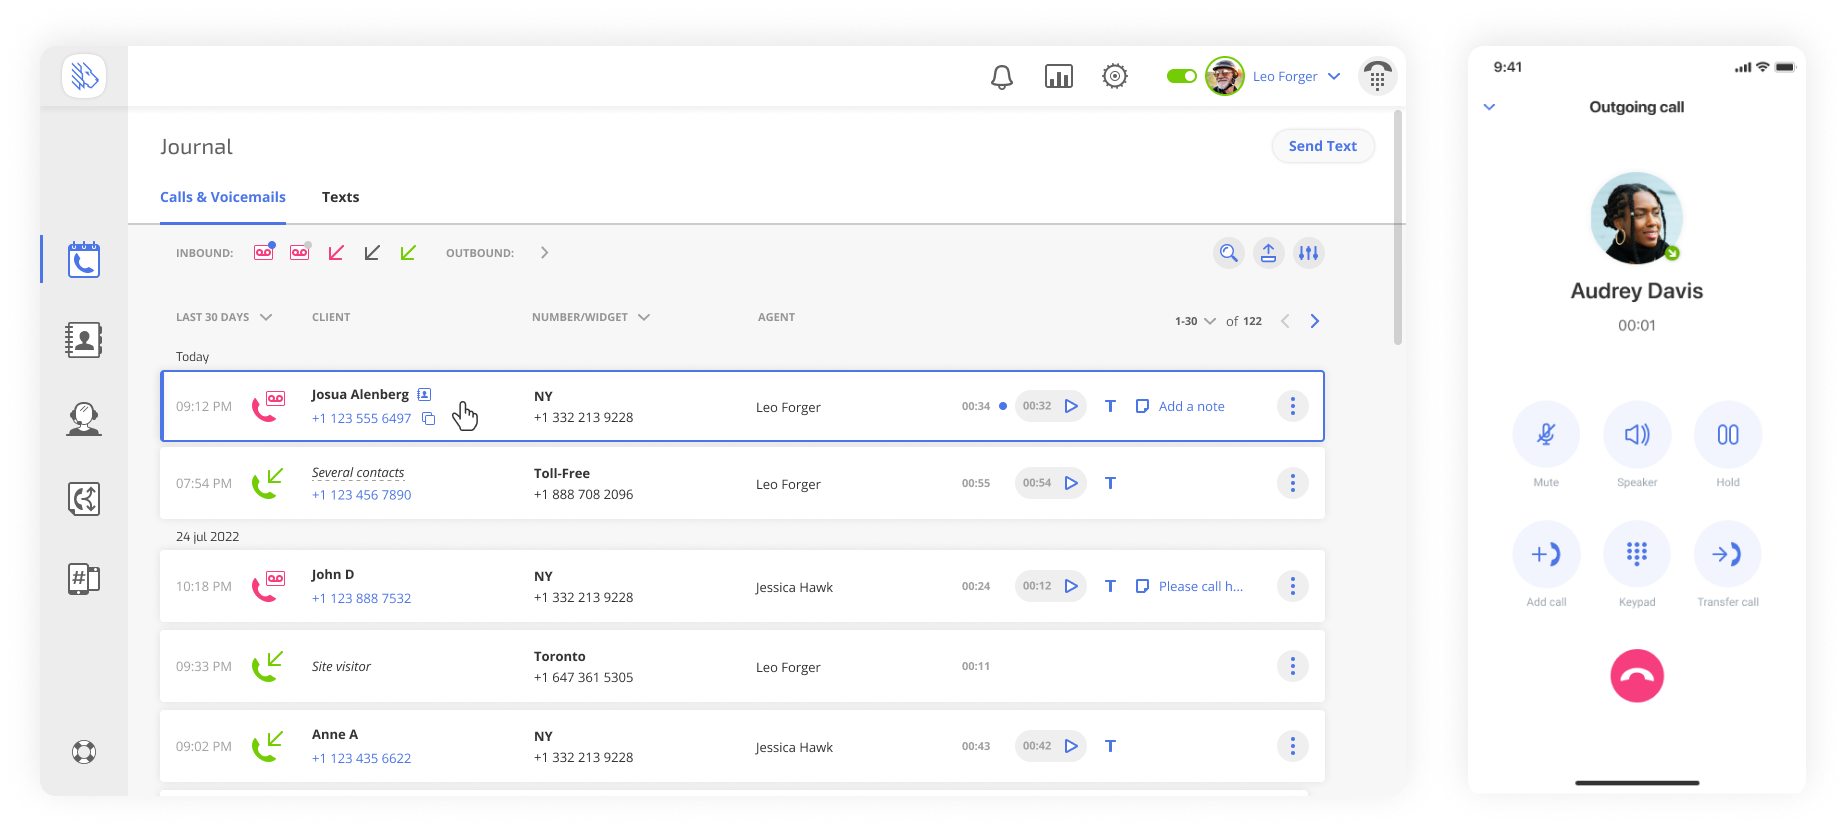1846x830 pixels.
Task: Play the 00:54 recording for Several contacts
Action: click(1071, 483)
